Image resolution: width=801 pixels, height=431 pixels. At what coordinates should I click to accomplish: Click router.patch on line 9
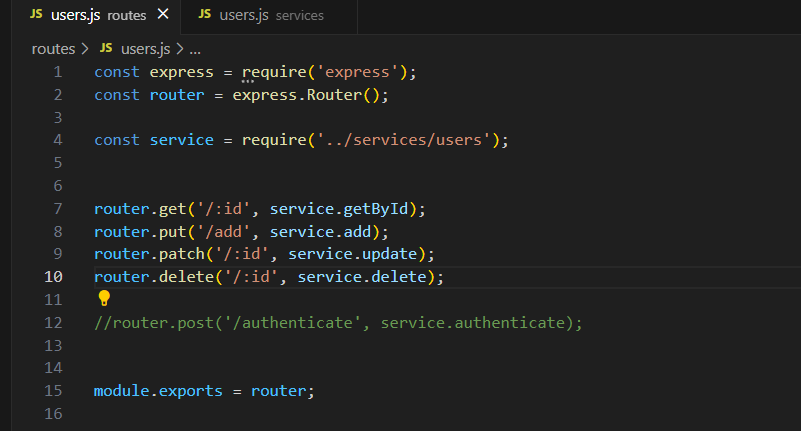[149, 254]
